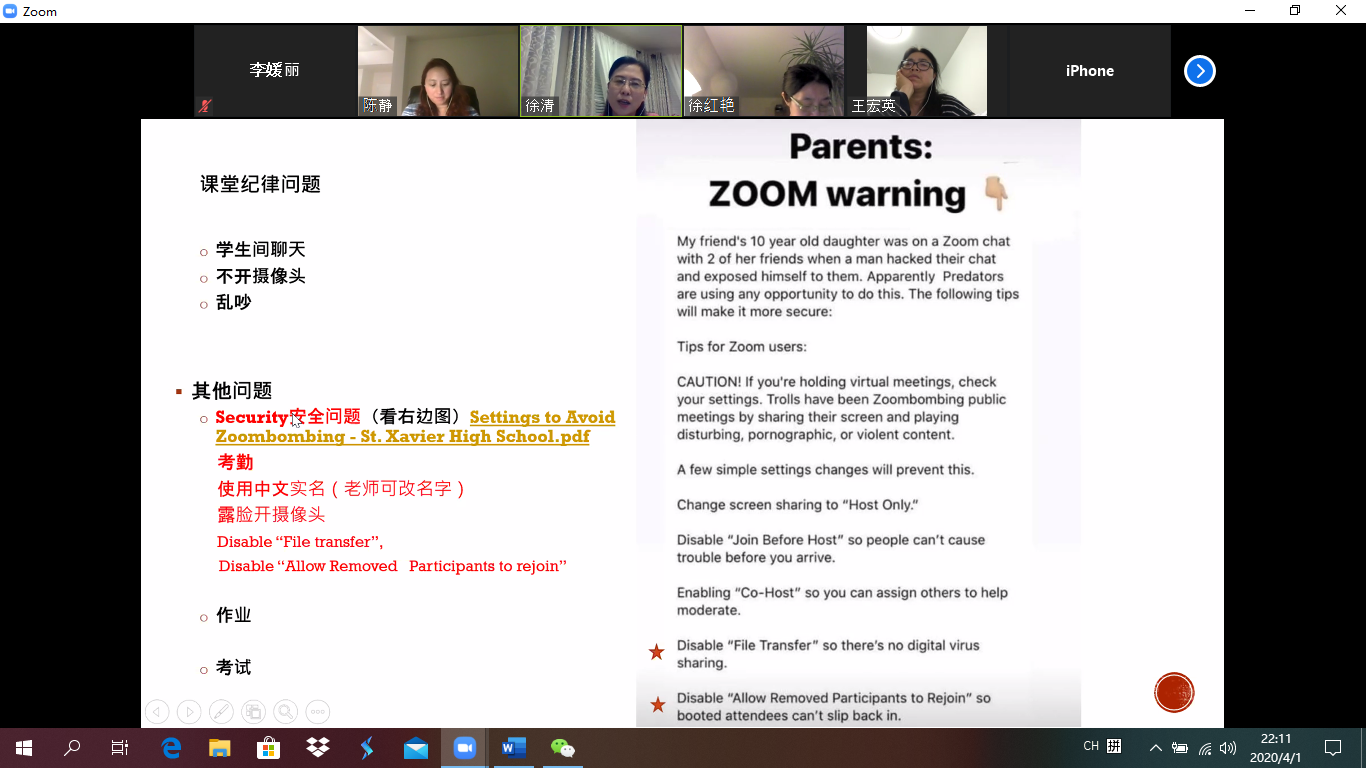This screenshot has width=1366, height=768.
Task: Open File Explorer from taskbar
Action: pos(220,747)
